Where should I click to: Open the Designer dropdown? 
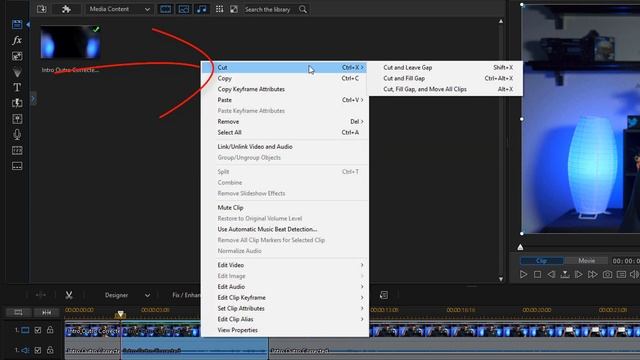coord(127,295)
